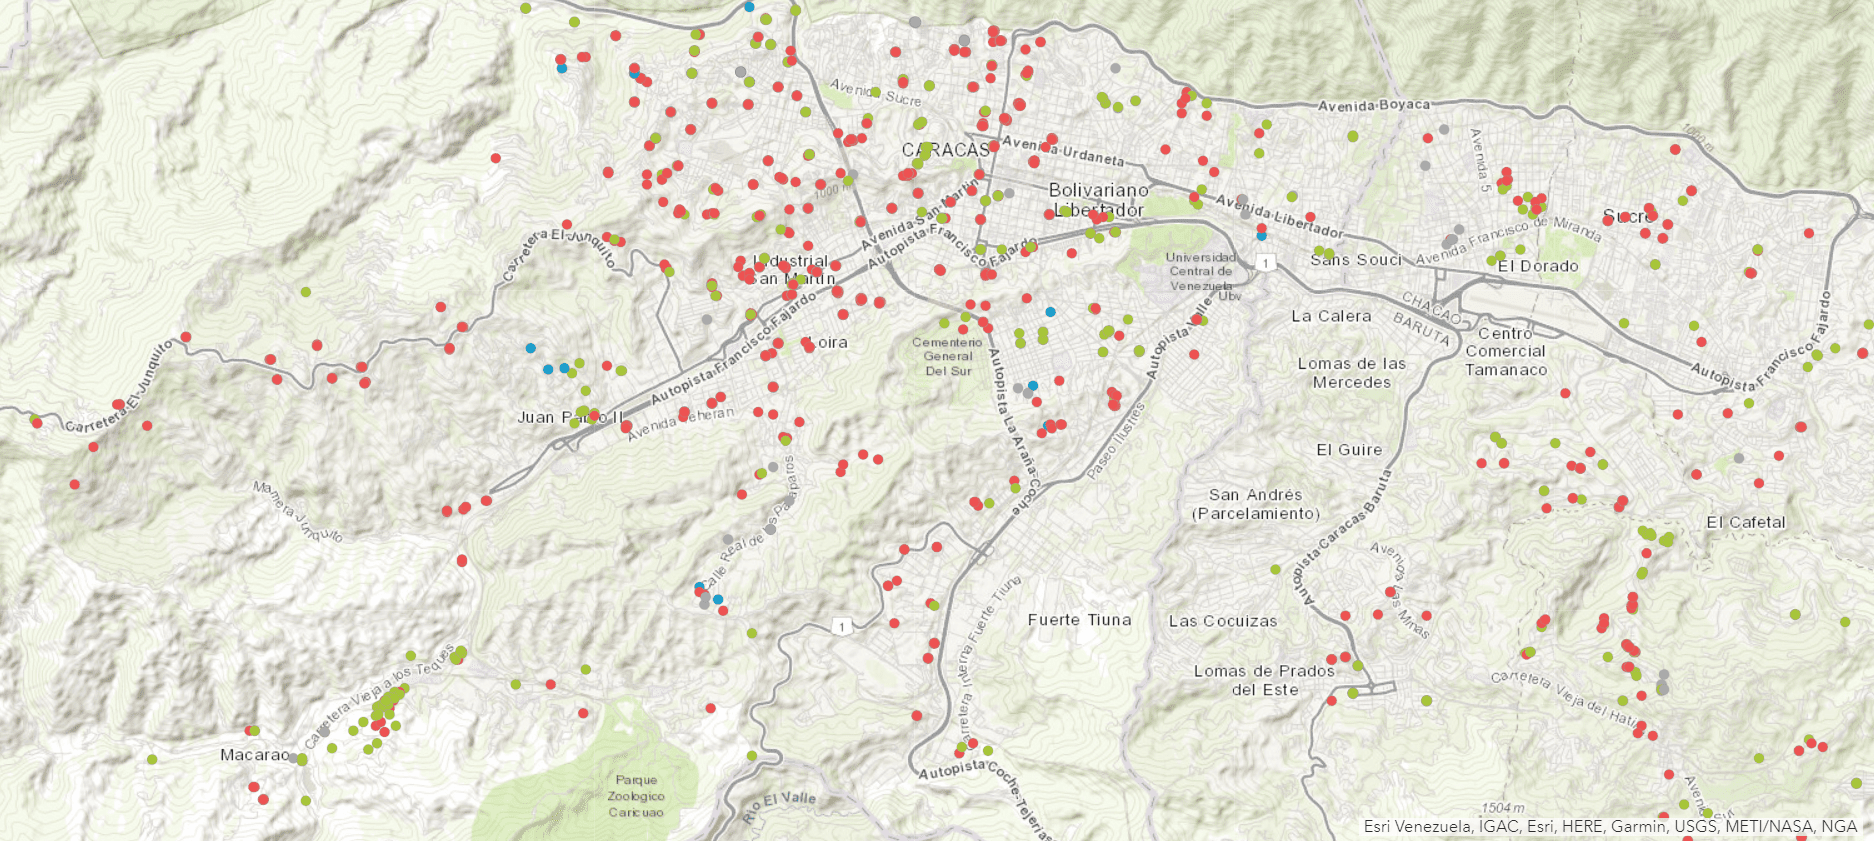The width and height of the screenshot is (1874, 841).
Task: Click the Ubv label near the university
Action: [x=1229, y=296]
